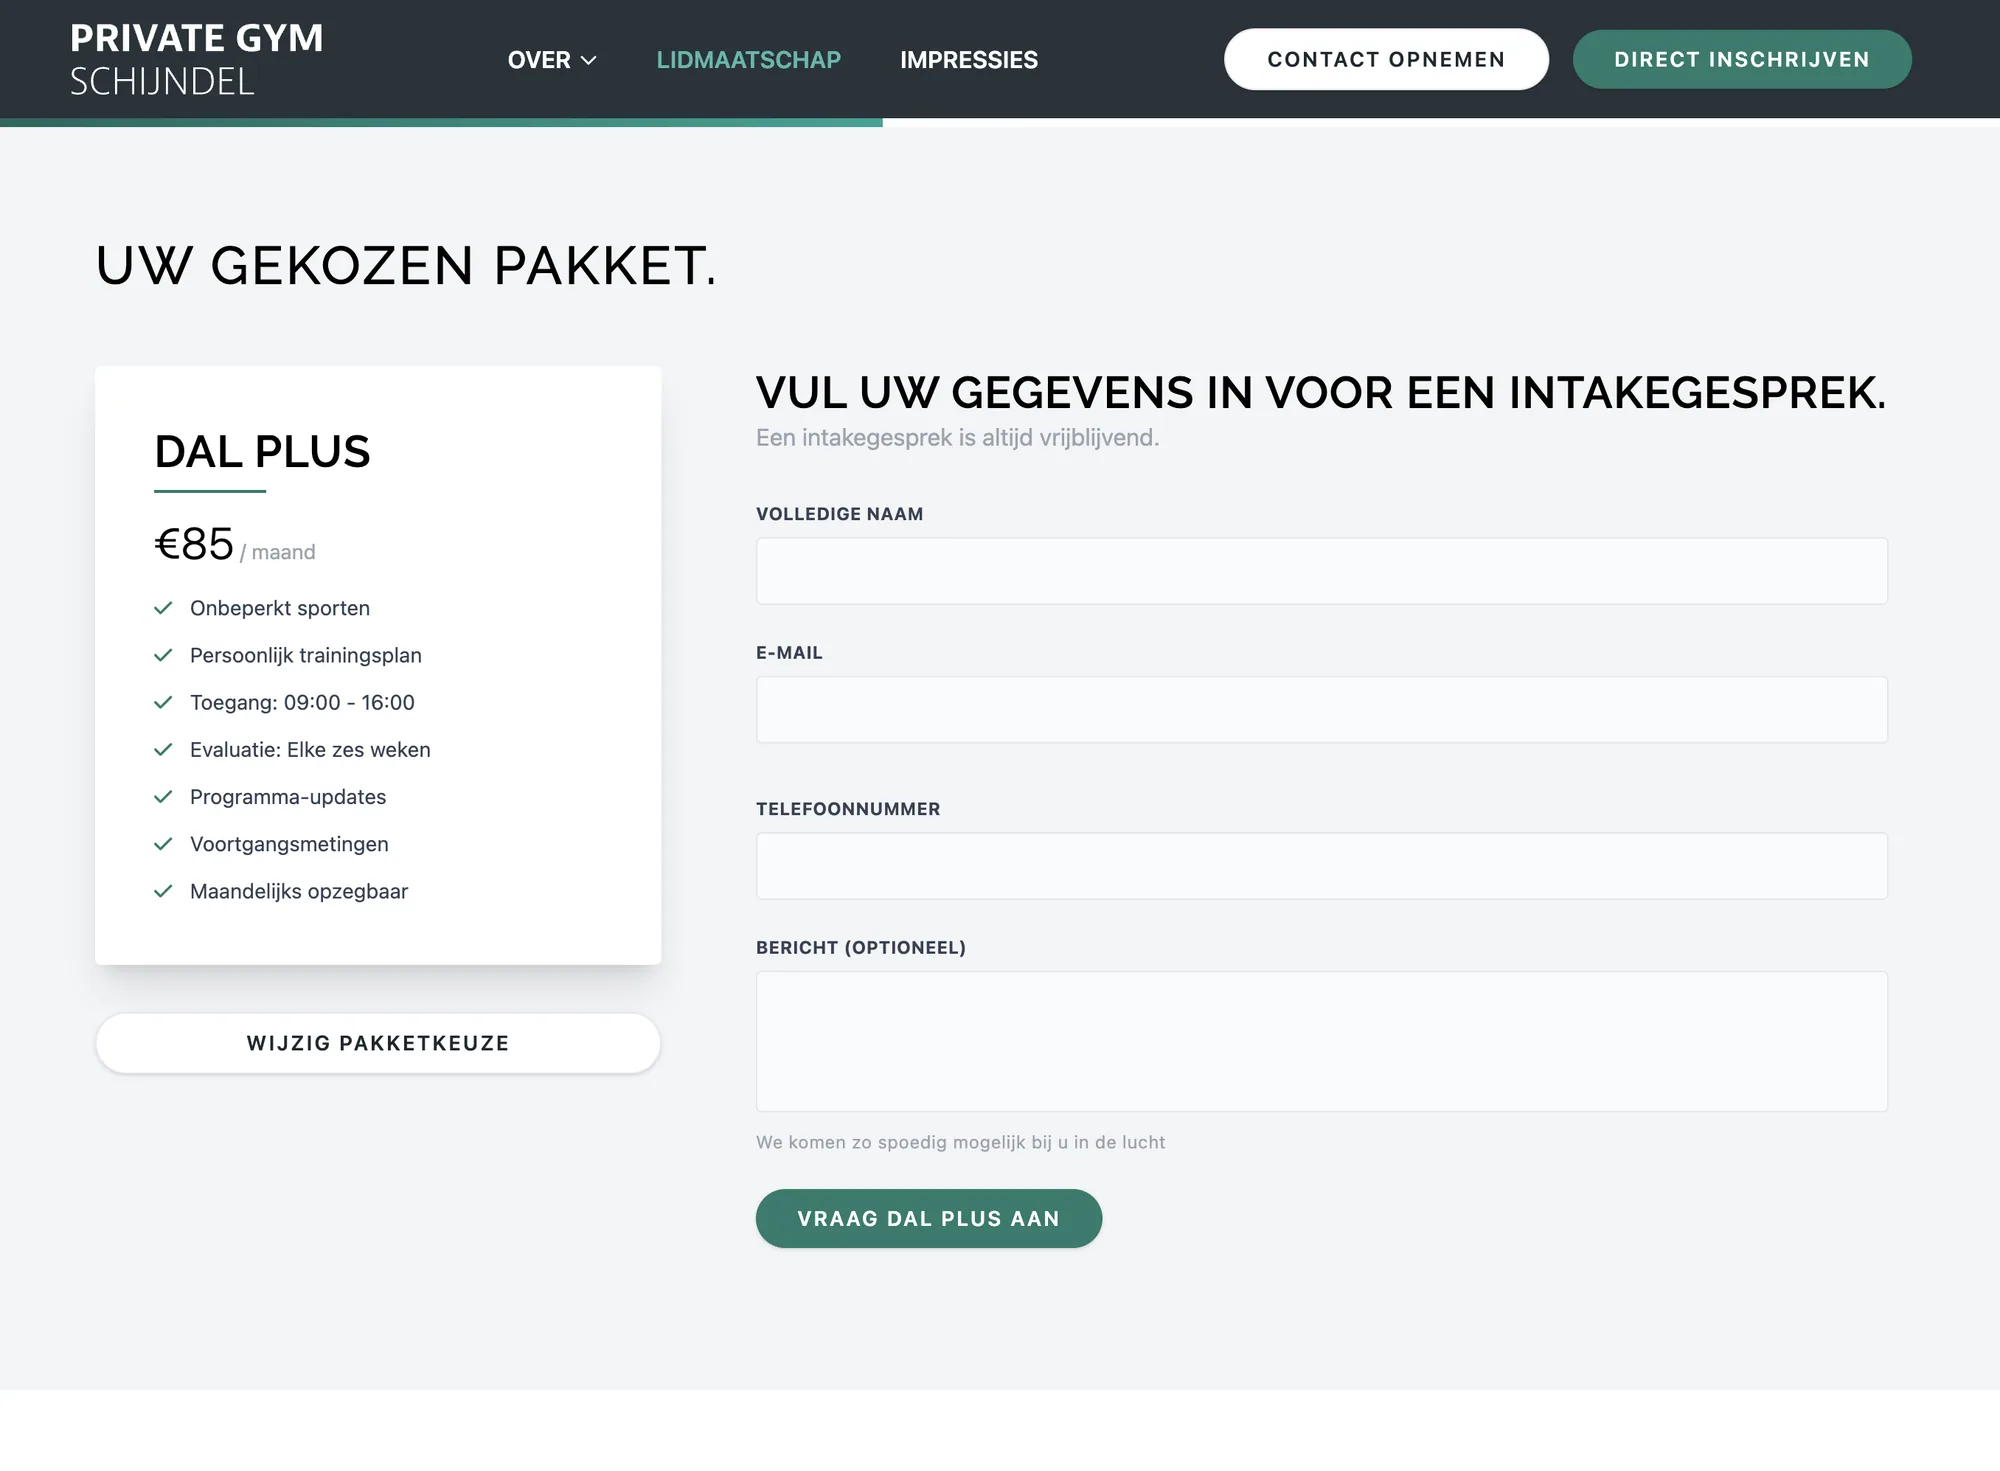Expand the OVER dropdown chevron
Viewport: 2000px width, 1471px height.
coord(589,60)
